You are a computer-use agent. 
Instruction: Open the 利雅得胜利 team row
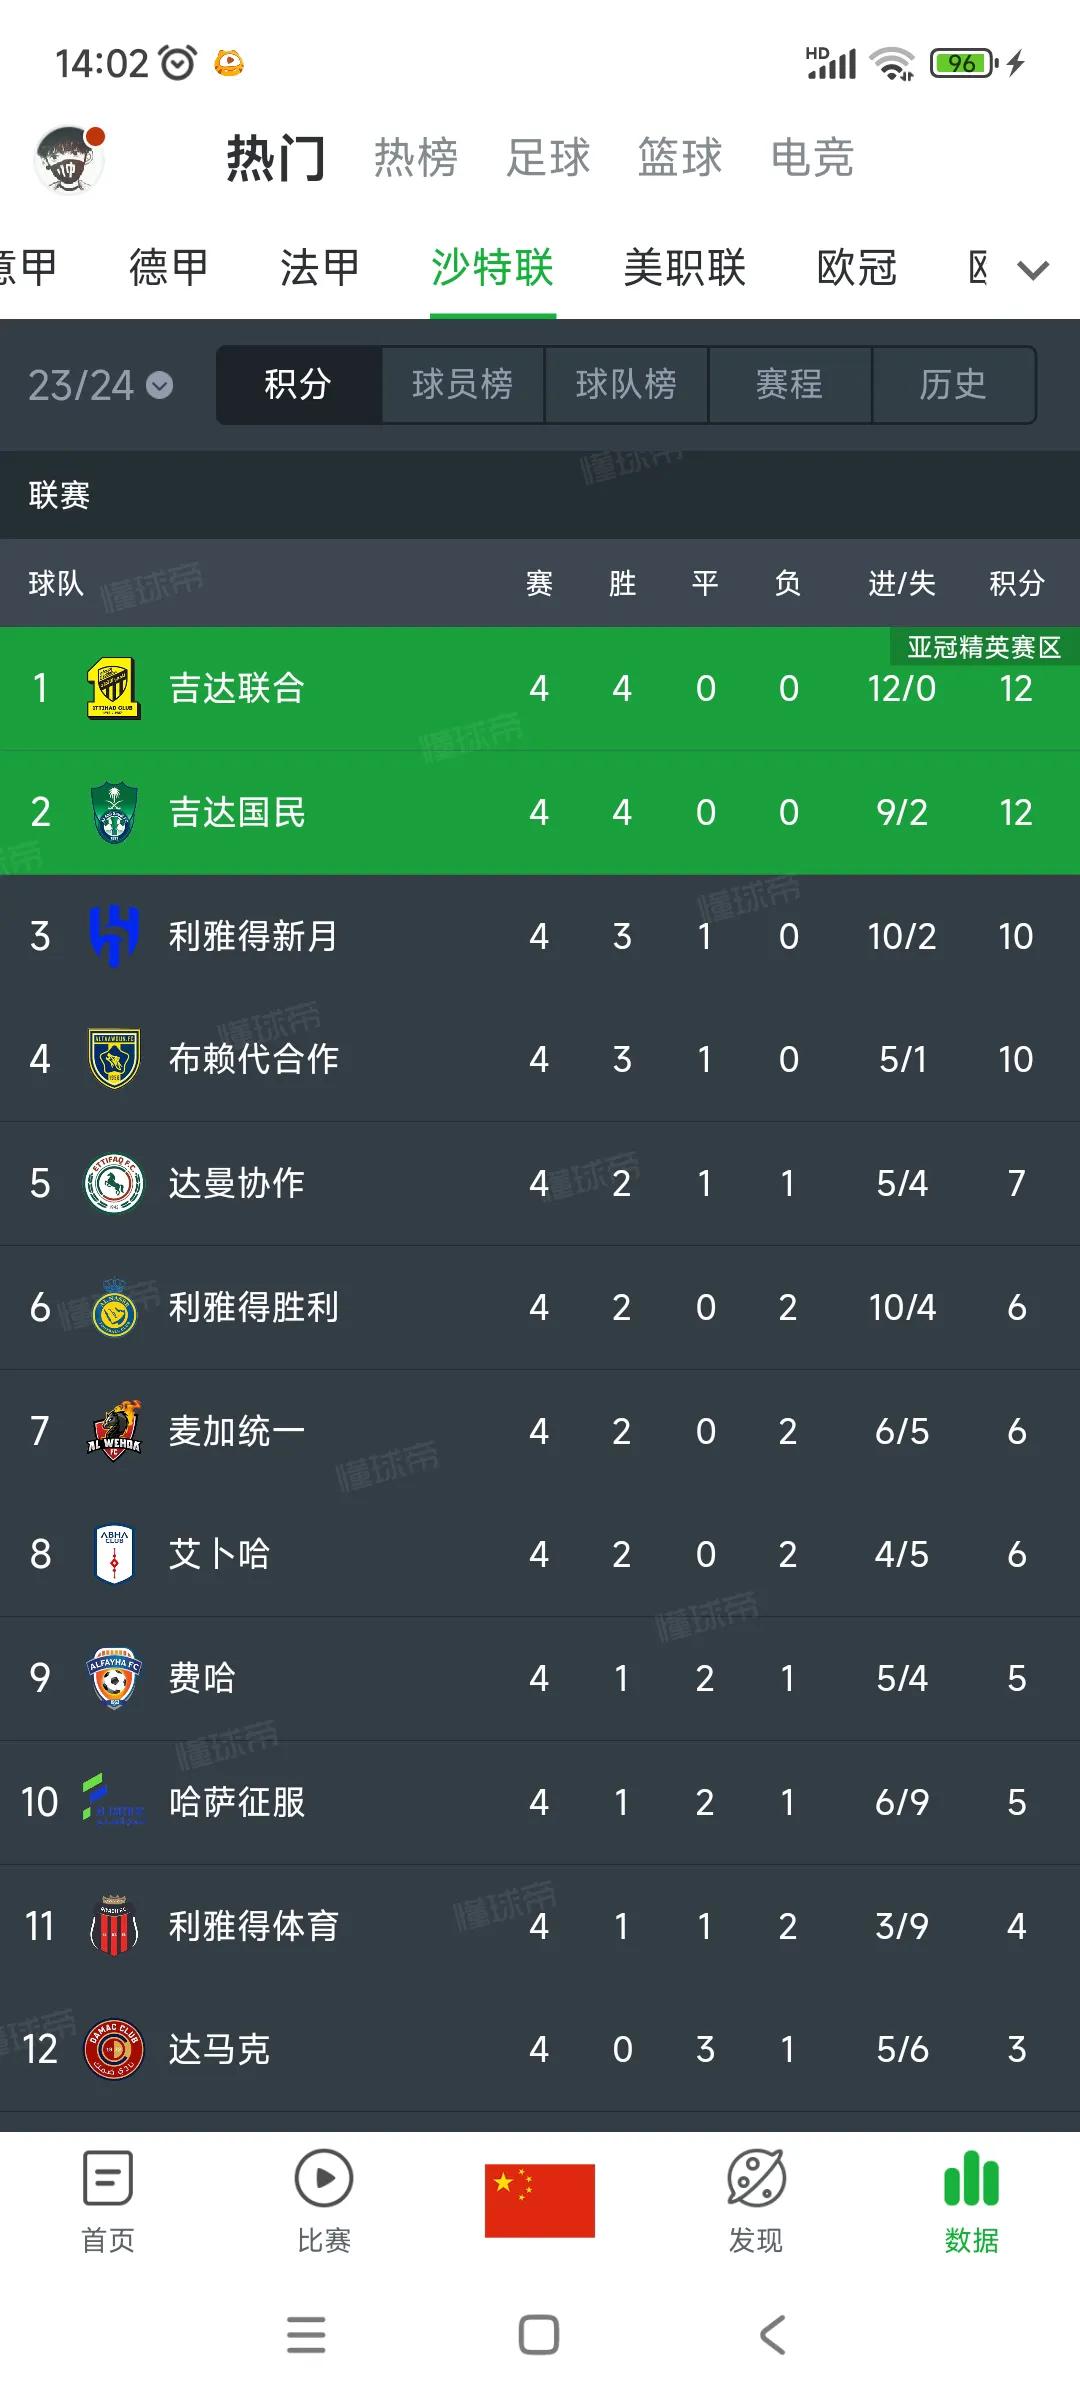(540, 1307)
